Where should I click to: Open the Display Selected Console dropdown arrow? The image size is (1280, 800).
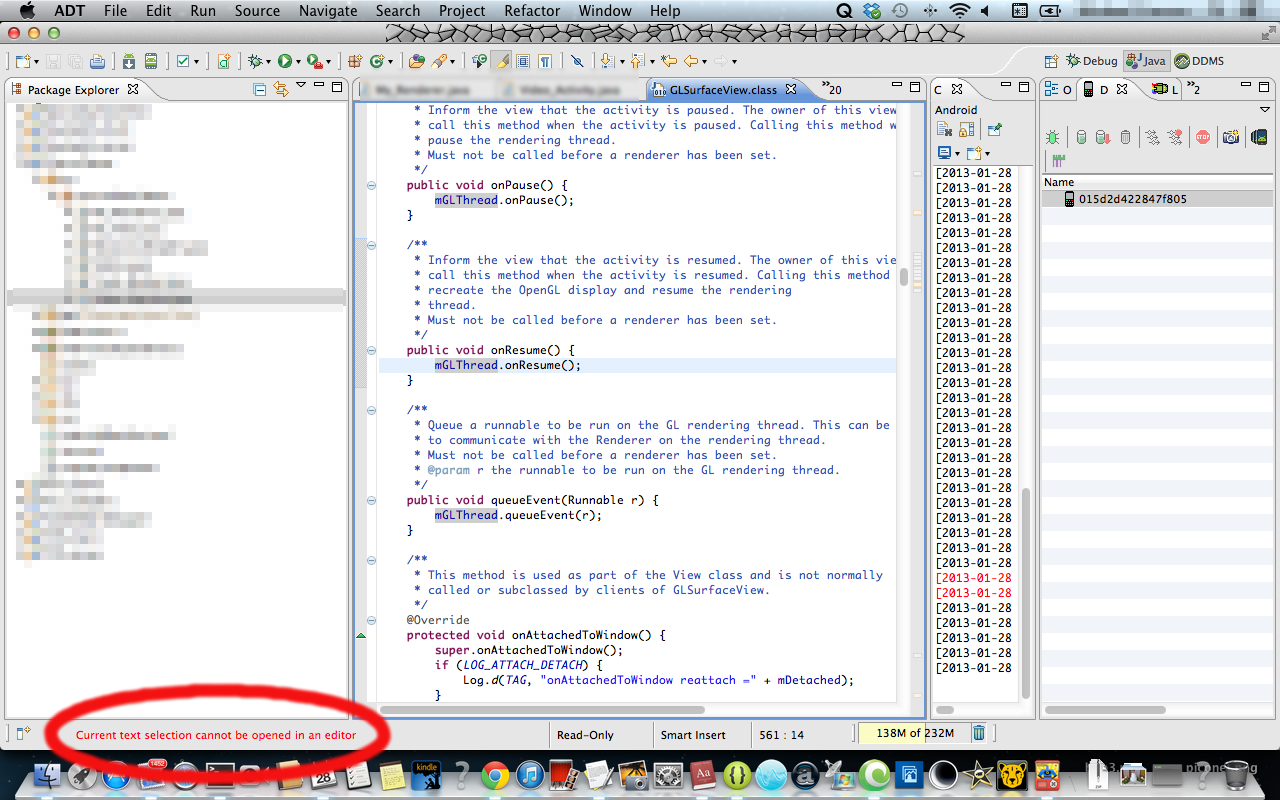coord(958,154)
